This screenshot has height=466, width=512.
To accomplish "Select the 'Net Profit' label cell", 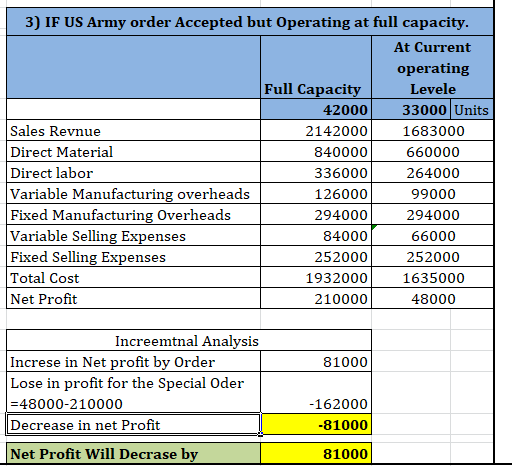I will coord(133,298).
